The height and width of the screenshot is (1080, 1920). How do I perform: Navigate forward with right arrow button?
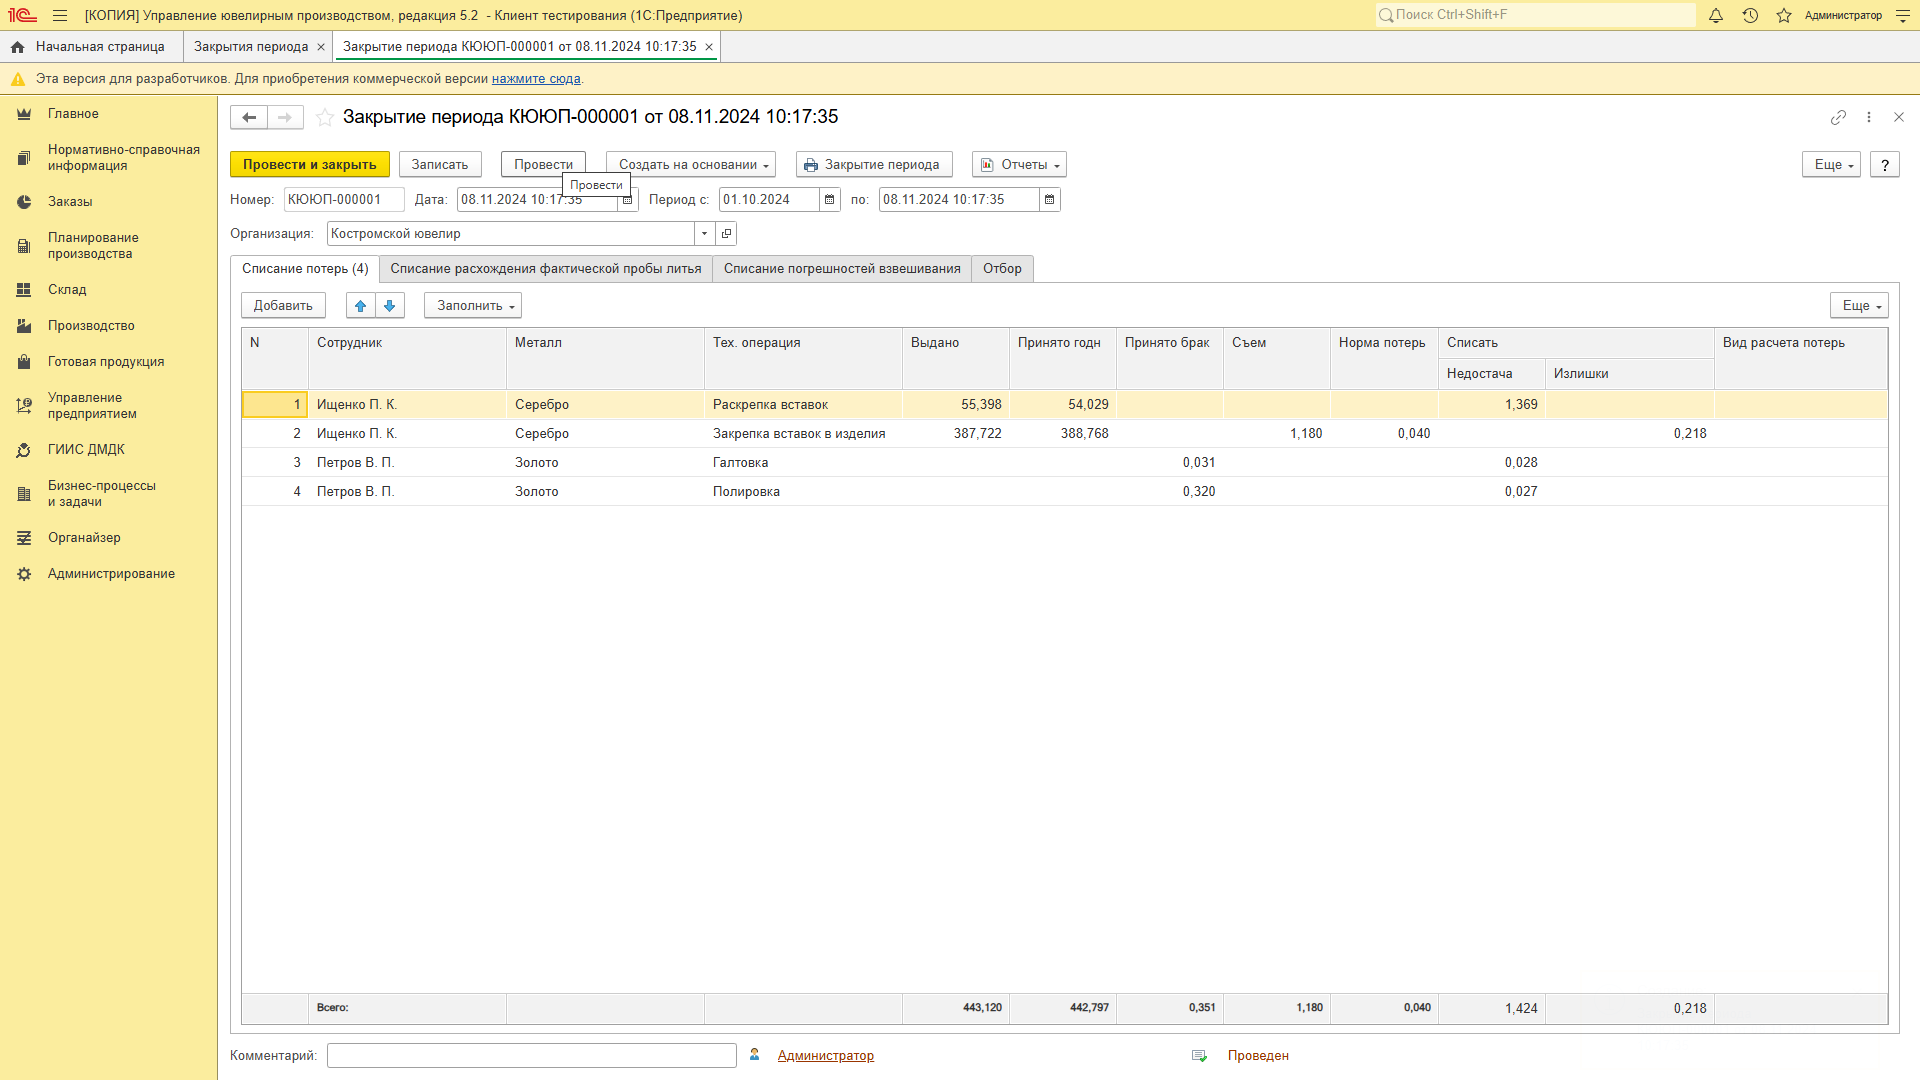[x=285, y=117]
